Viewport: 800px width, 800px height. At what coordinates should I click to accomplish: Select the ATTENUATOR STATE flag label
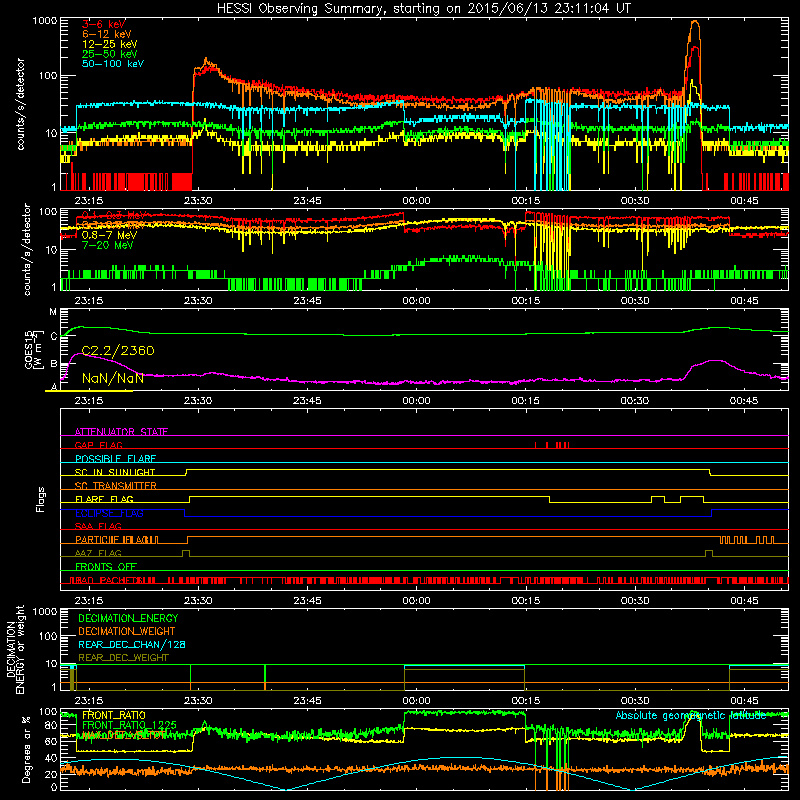(x=121, y=432)
